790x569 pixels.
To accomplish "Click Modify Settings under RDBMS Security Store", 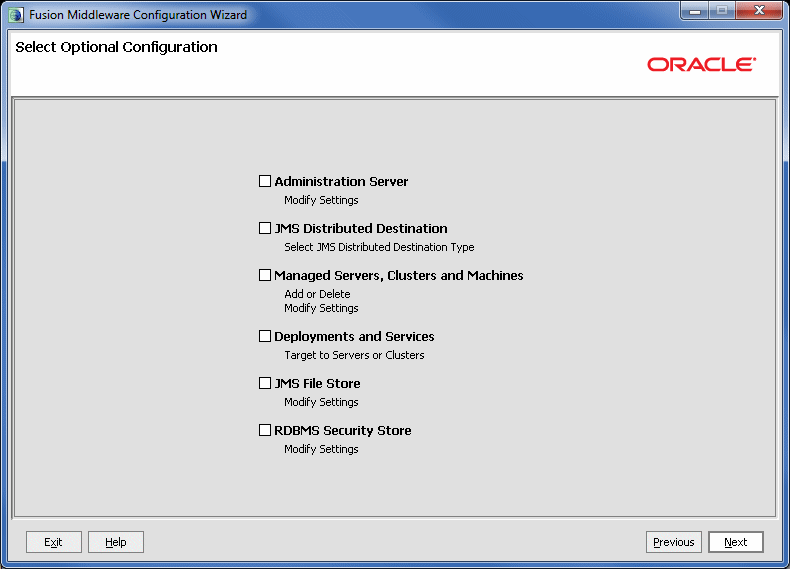I will pos(321,449).
